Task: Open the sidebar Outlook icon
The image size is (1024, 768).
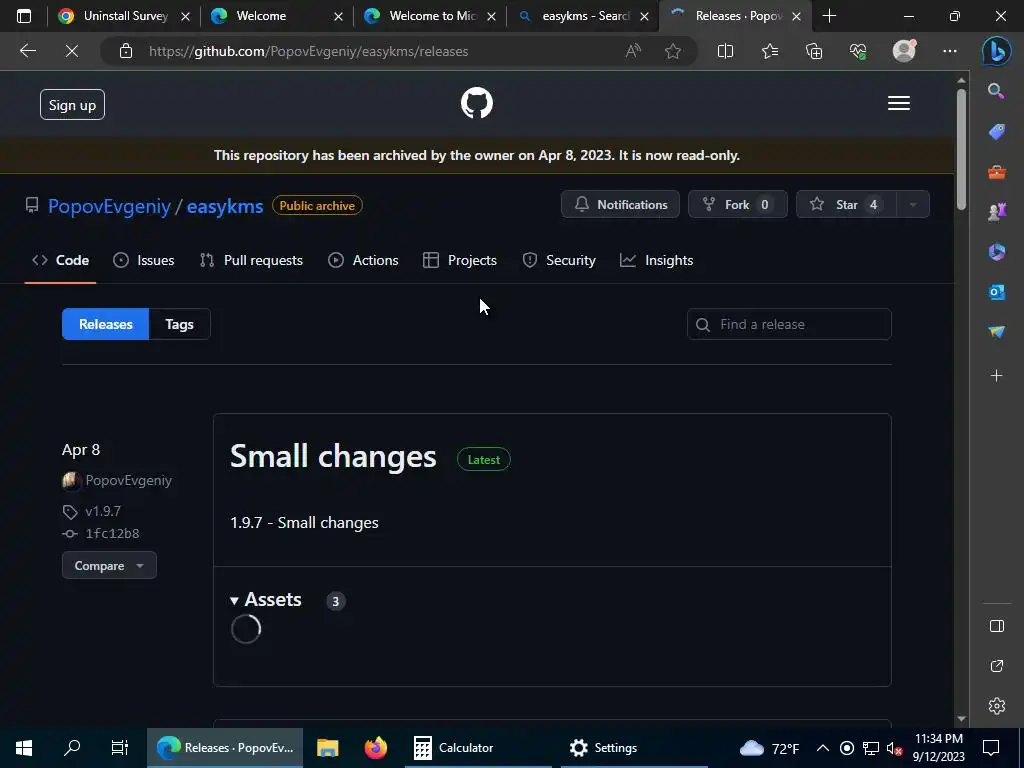Action: [x=997, y=292]
